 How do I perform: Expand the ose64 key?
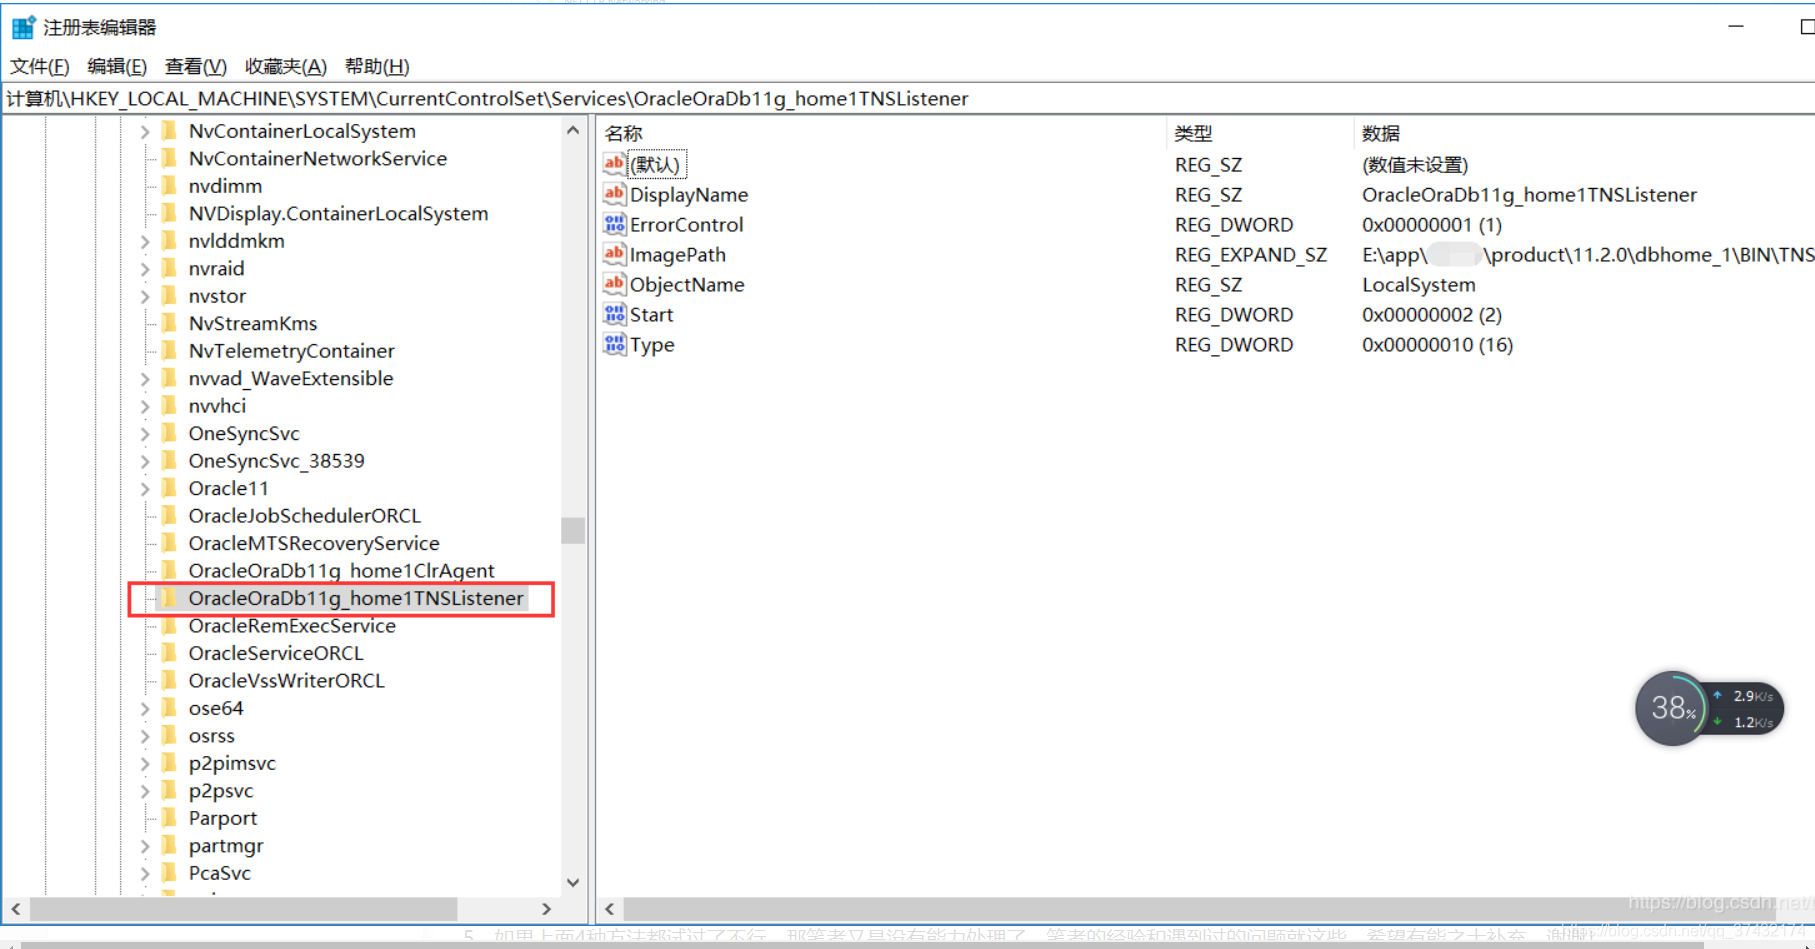pyautogui.click(x=144, y=709)
